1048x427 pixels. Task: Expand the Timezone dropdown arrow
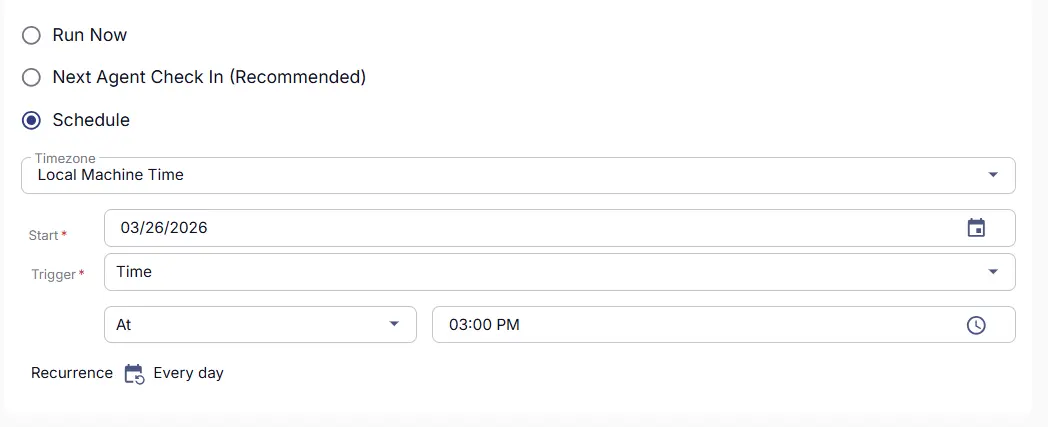pos(992,175)
